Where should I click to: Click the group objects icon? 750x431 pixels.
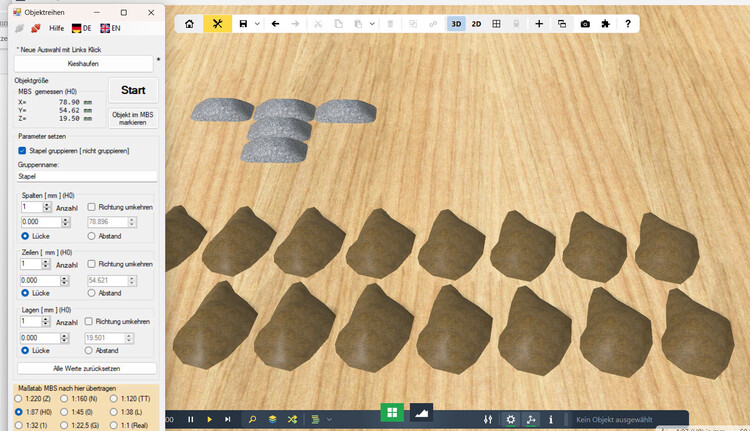point(413,24)
